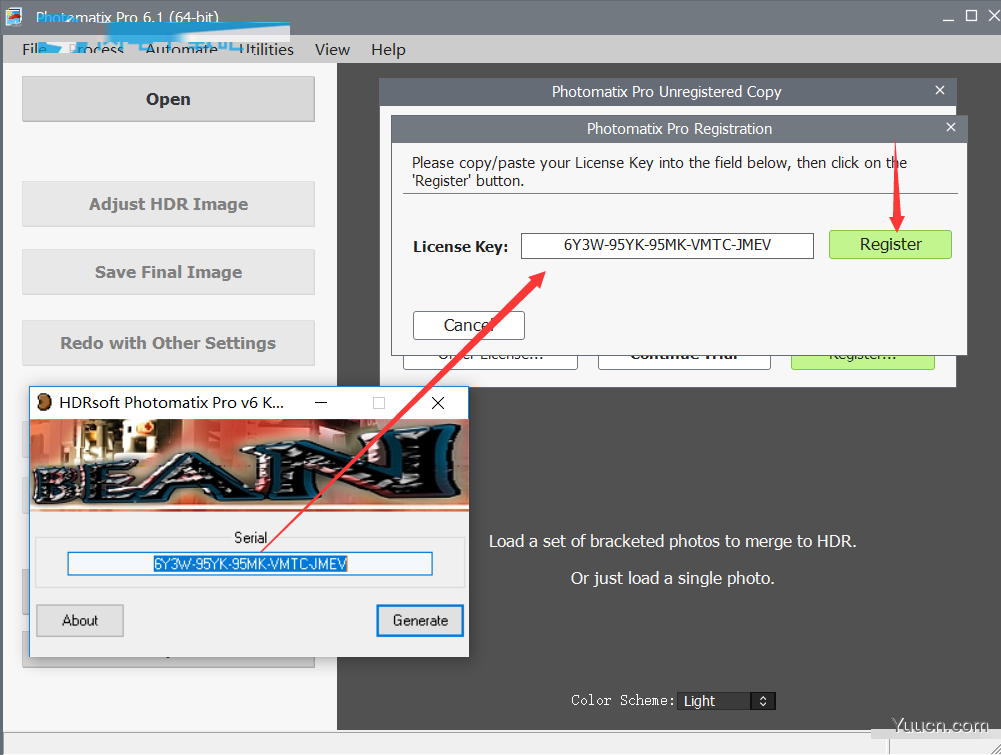Click the Generate button

point(420,620)
